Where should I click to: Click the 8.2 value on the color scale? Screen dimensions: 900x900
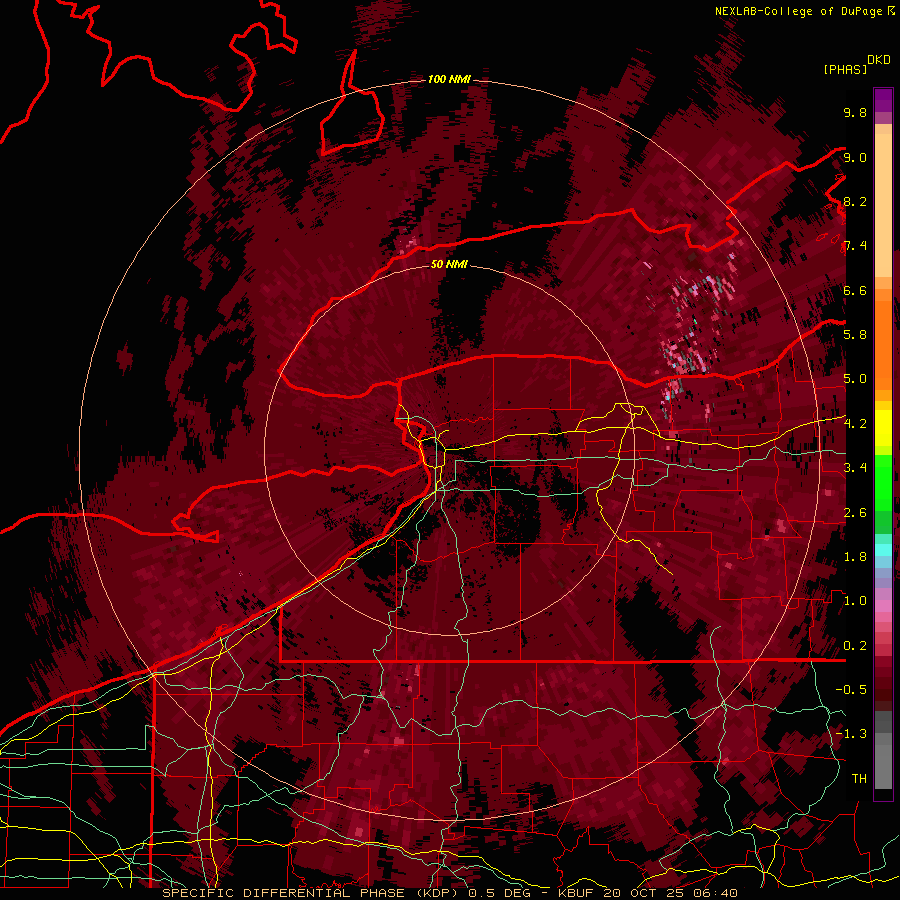point(855,201)
